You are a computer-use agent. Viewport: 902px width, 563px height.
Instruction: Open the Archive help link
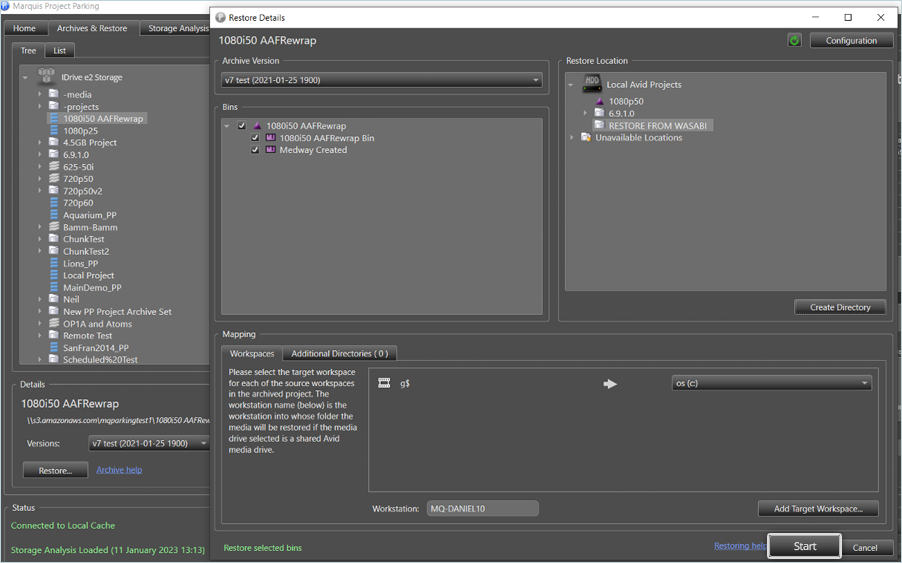(x=119, y=470)
